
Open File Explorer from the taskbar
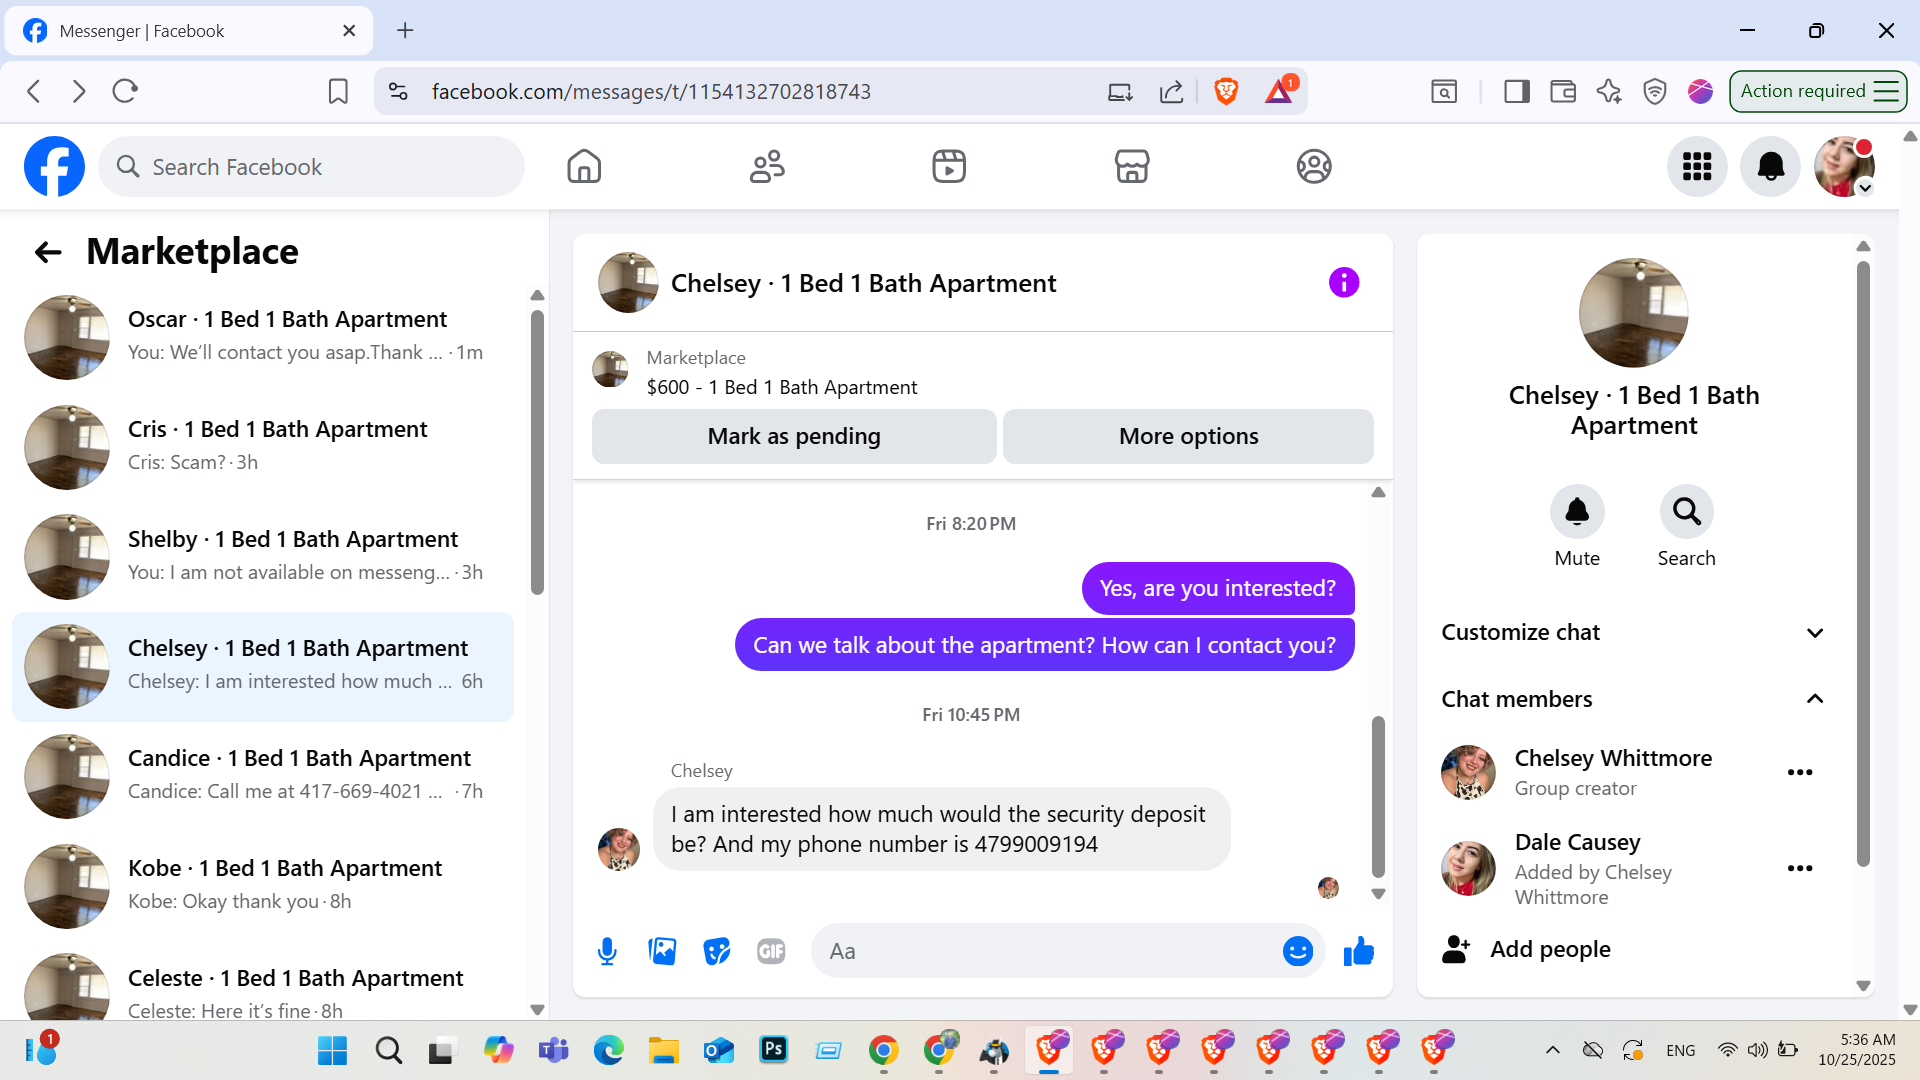[x=663, y=1050]
